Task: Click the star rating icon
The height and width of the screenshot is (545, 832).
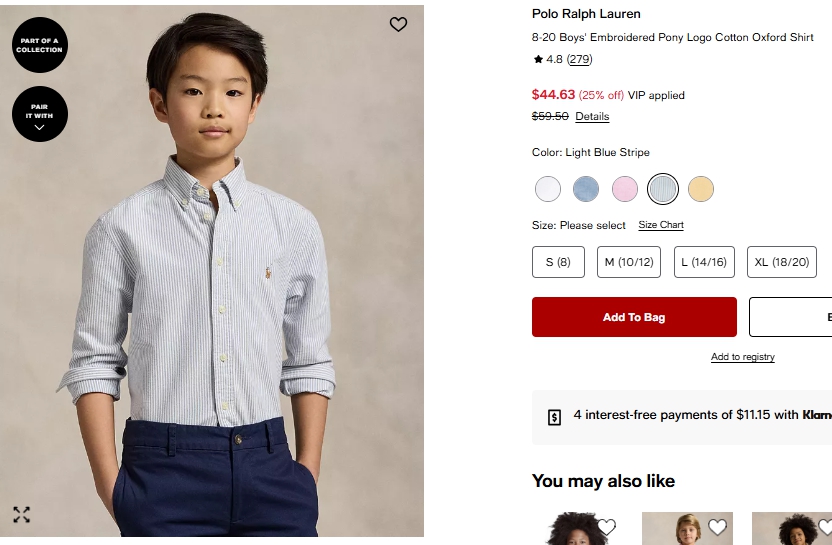Action: (538, 60)
